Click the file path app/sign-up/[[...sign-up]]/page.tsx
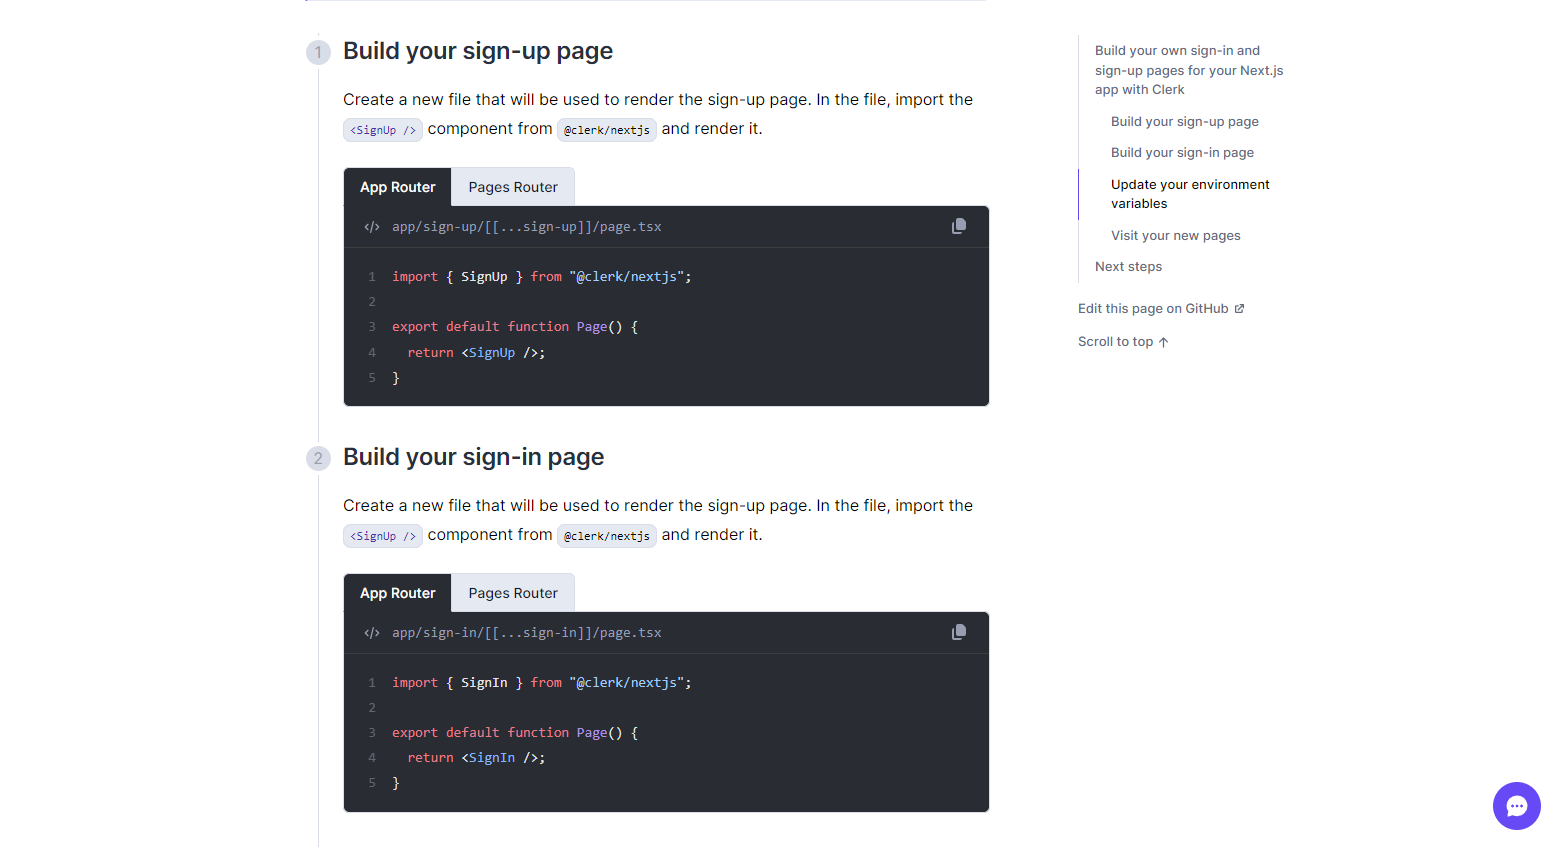Image resolution: width=1558 pixels, height=847 pixels. point(527,227)
